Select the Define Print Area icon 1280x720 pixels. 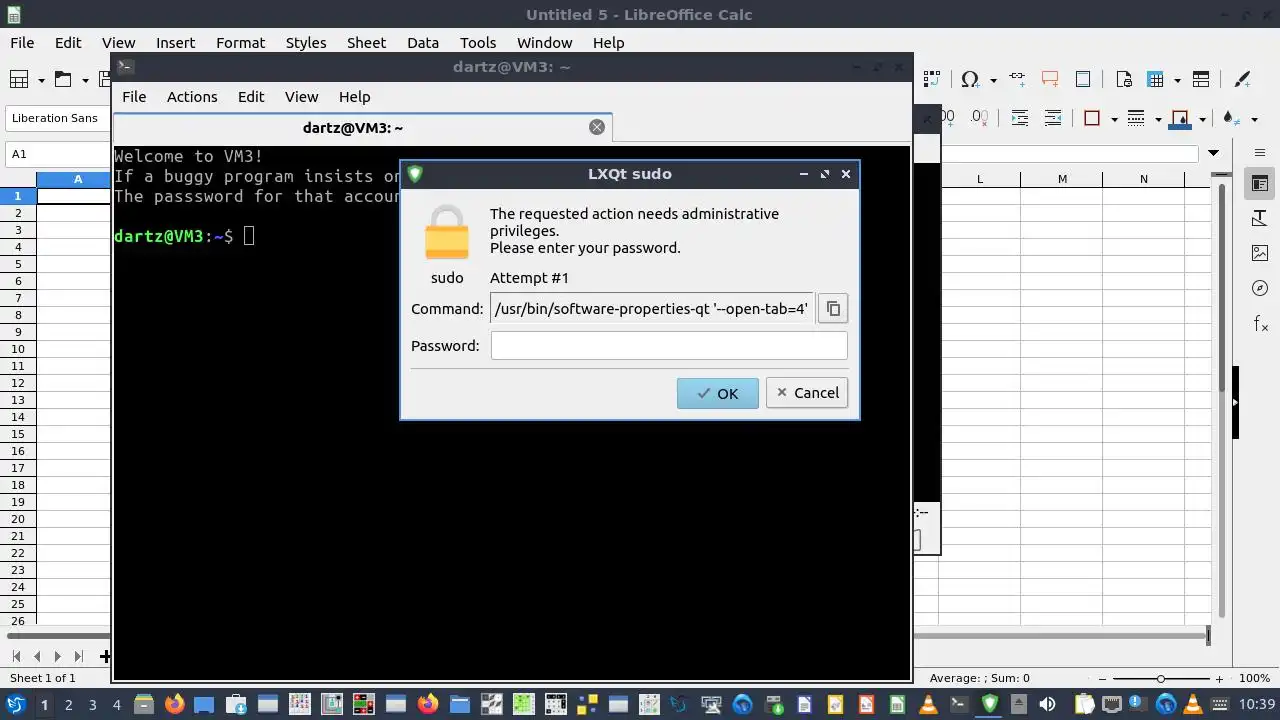(x=1123, y=80)
